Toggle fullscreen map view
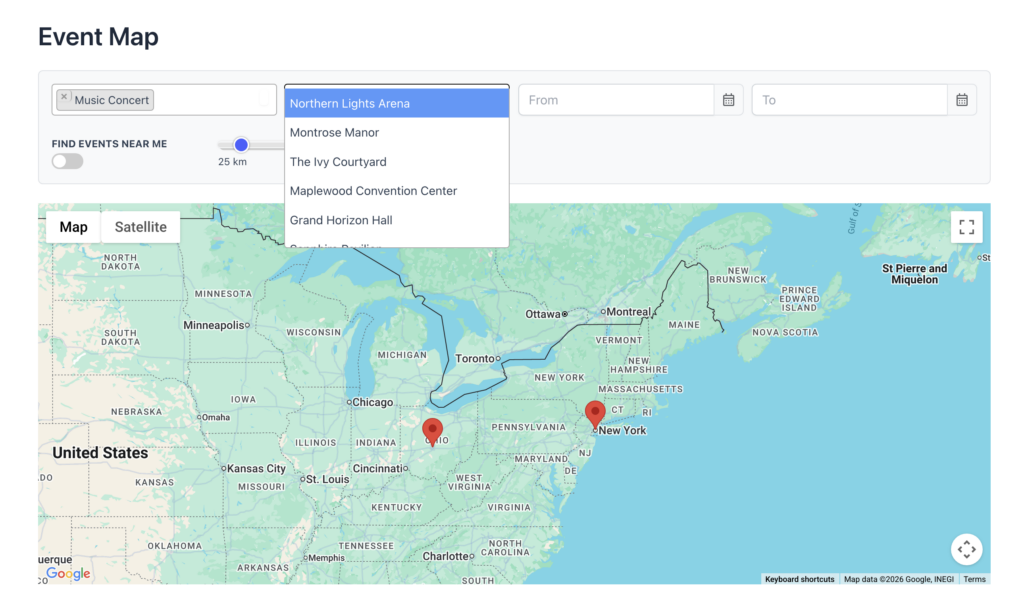1024x605 pixels. [966, 227]
